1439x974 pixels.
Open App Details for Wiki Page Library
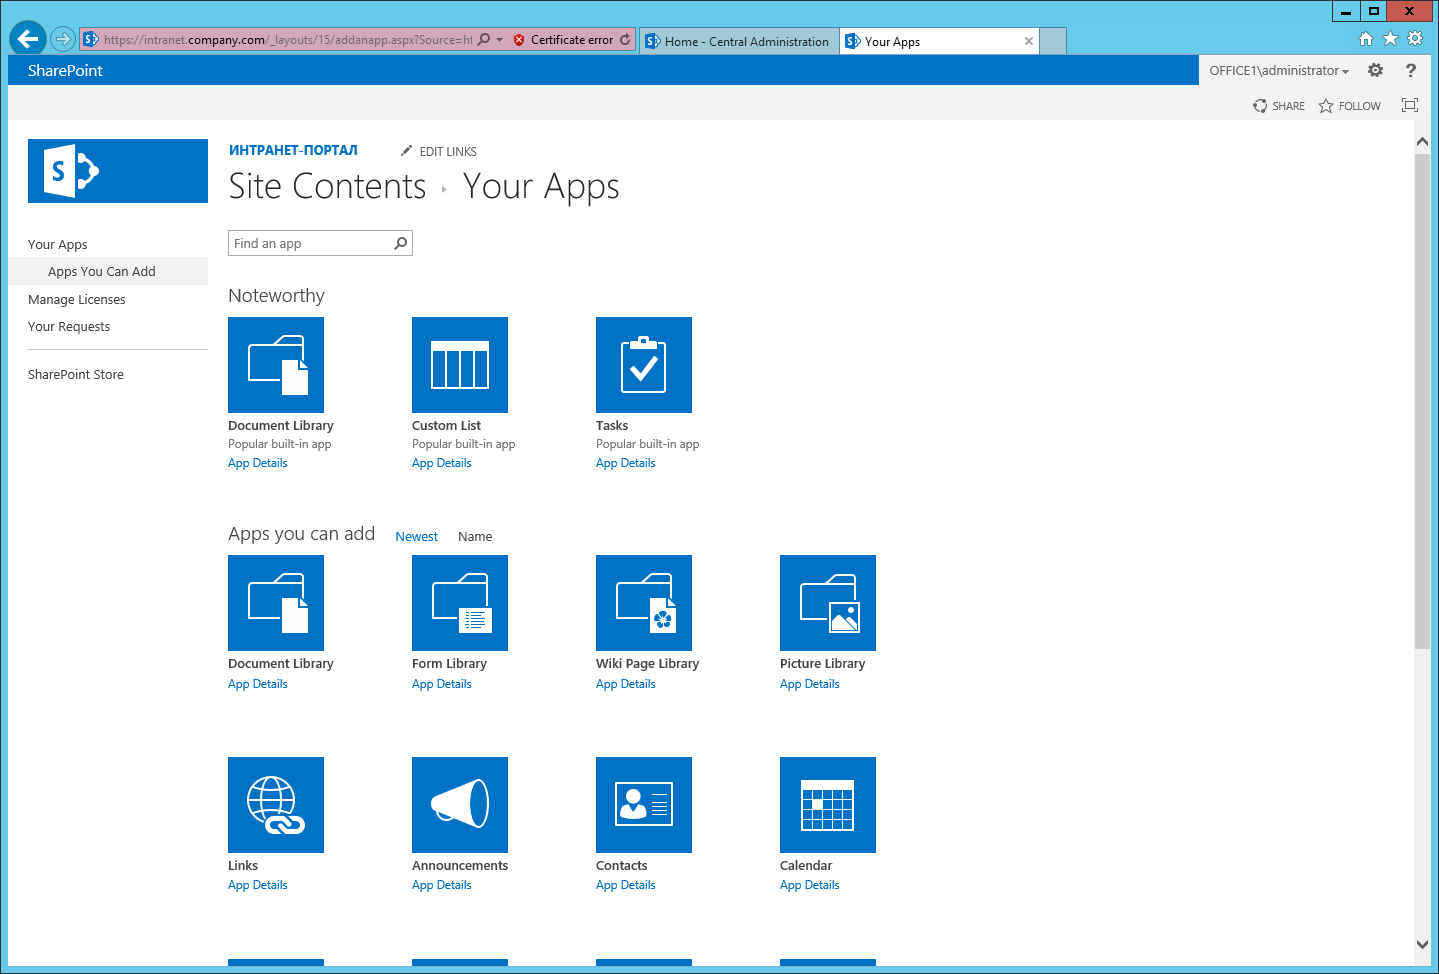tap(626, 684)
